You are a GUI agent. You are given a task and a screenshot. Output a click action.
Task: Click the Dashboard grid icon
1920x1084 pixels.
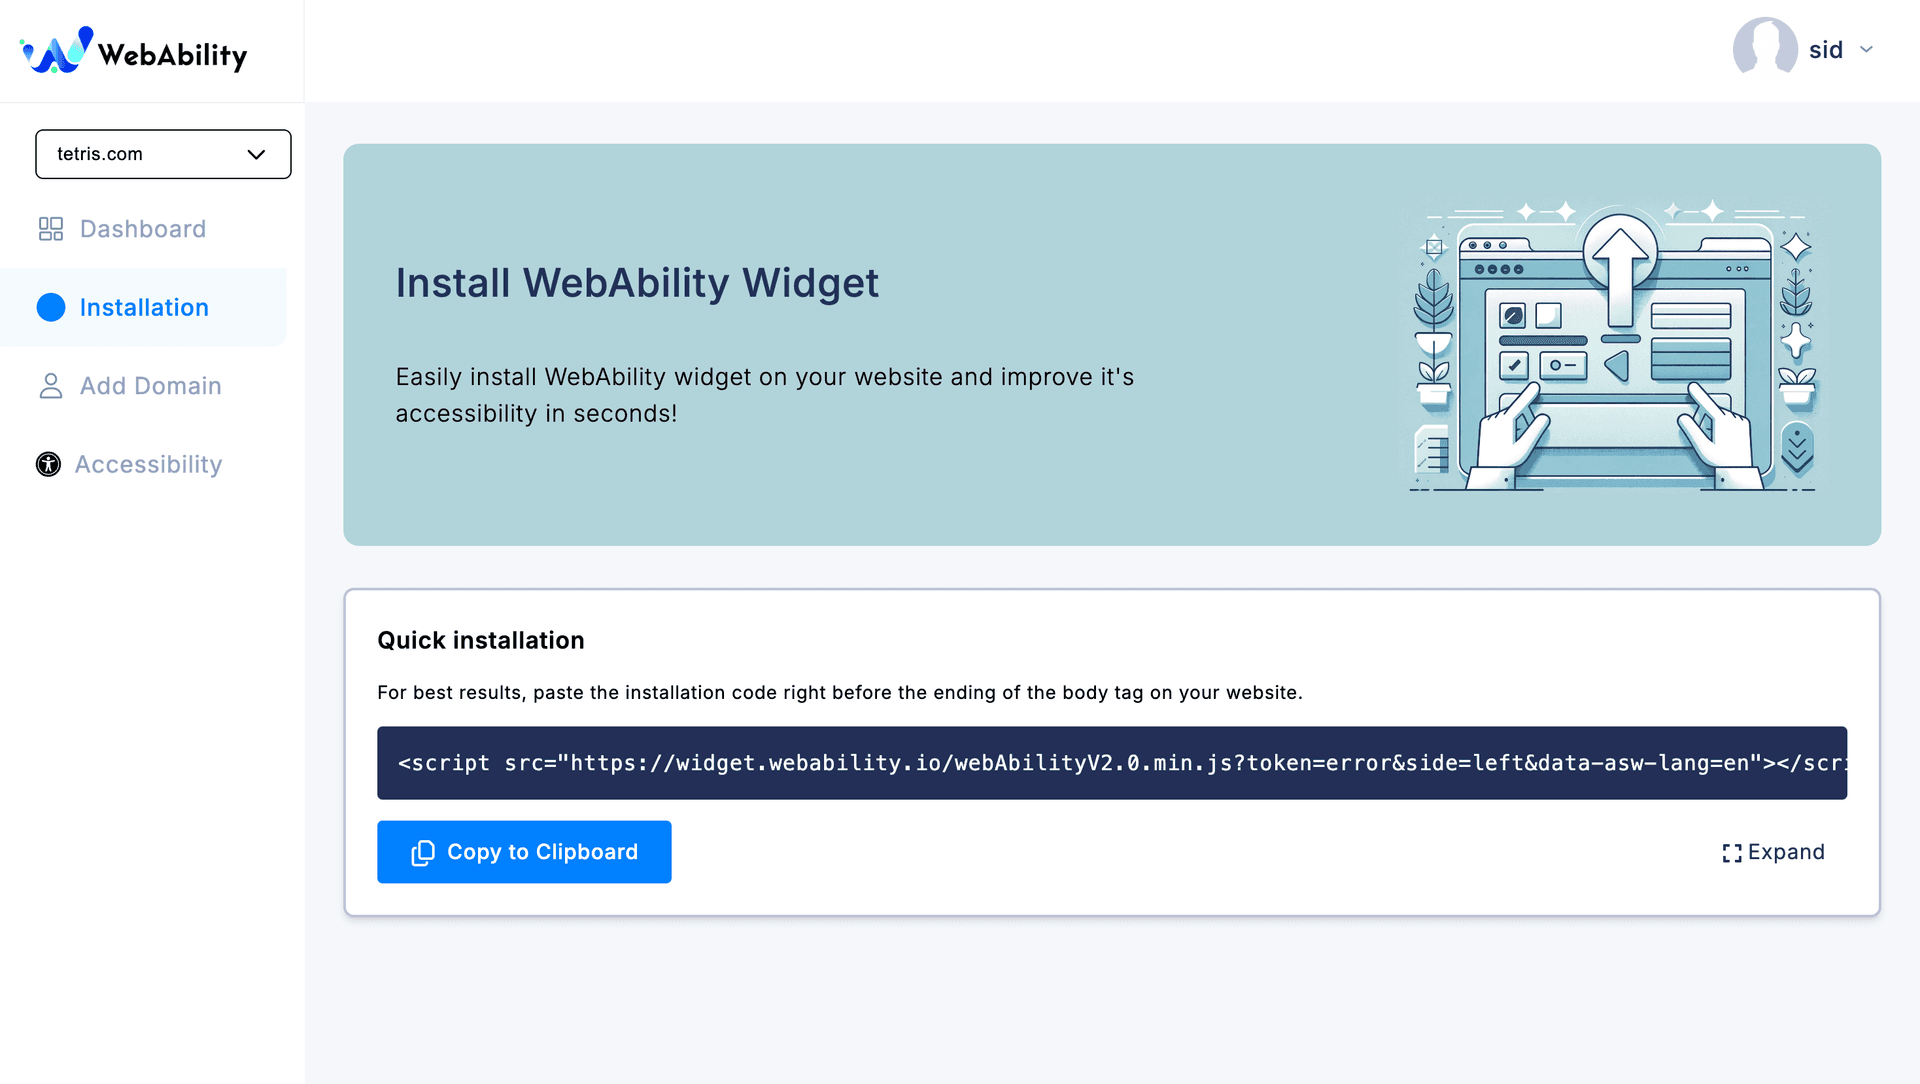51,229
